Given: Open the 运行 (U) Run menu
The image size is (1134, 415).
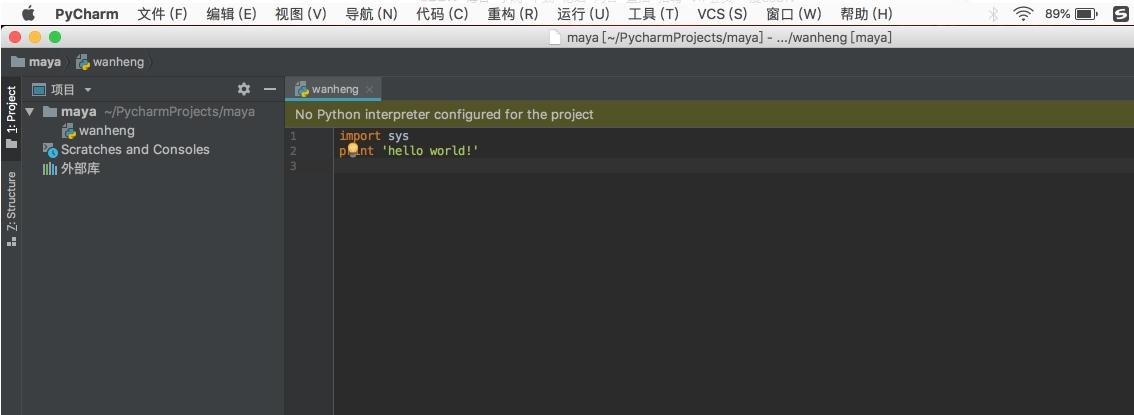Looking at the screenshot, I should [583, 14].
